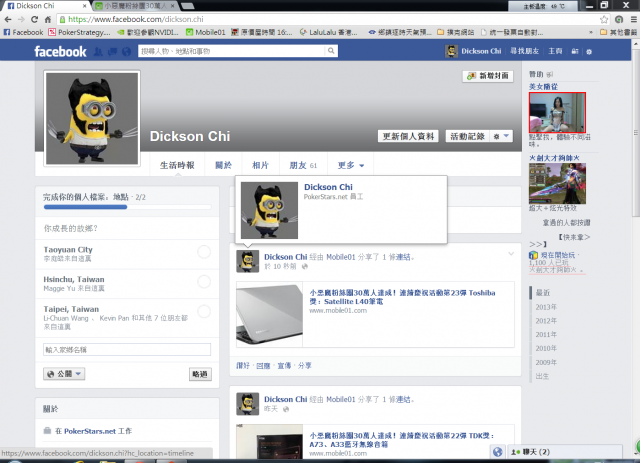Switch to the 相片 tab

click(x=260, y=165)
